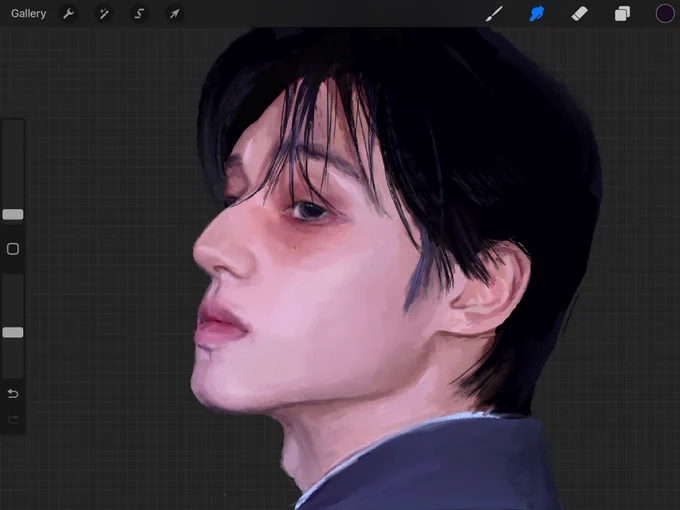Activate the Selection tool
This screenshot has width=680, height=510.
(139, 13)
